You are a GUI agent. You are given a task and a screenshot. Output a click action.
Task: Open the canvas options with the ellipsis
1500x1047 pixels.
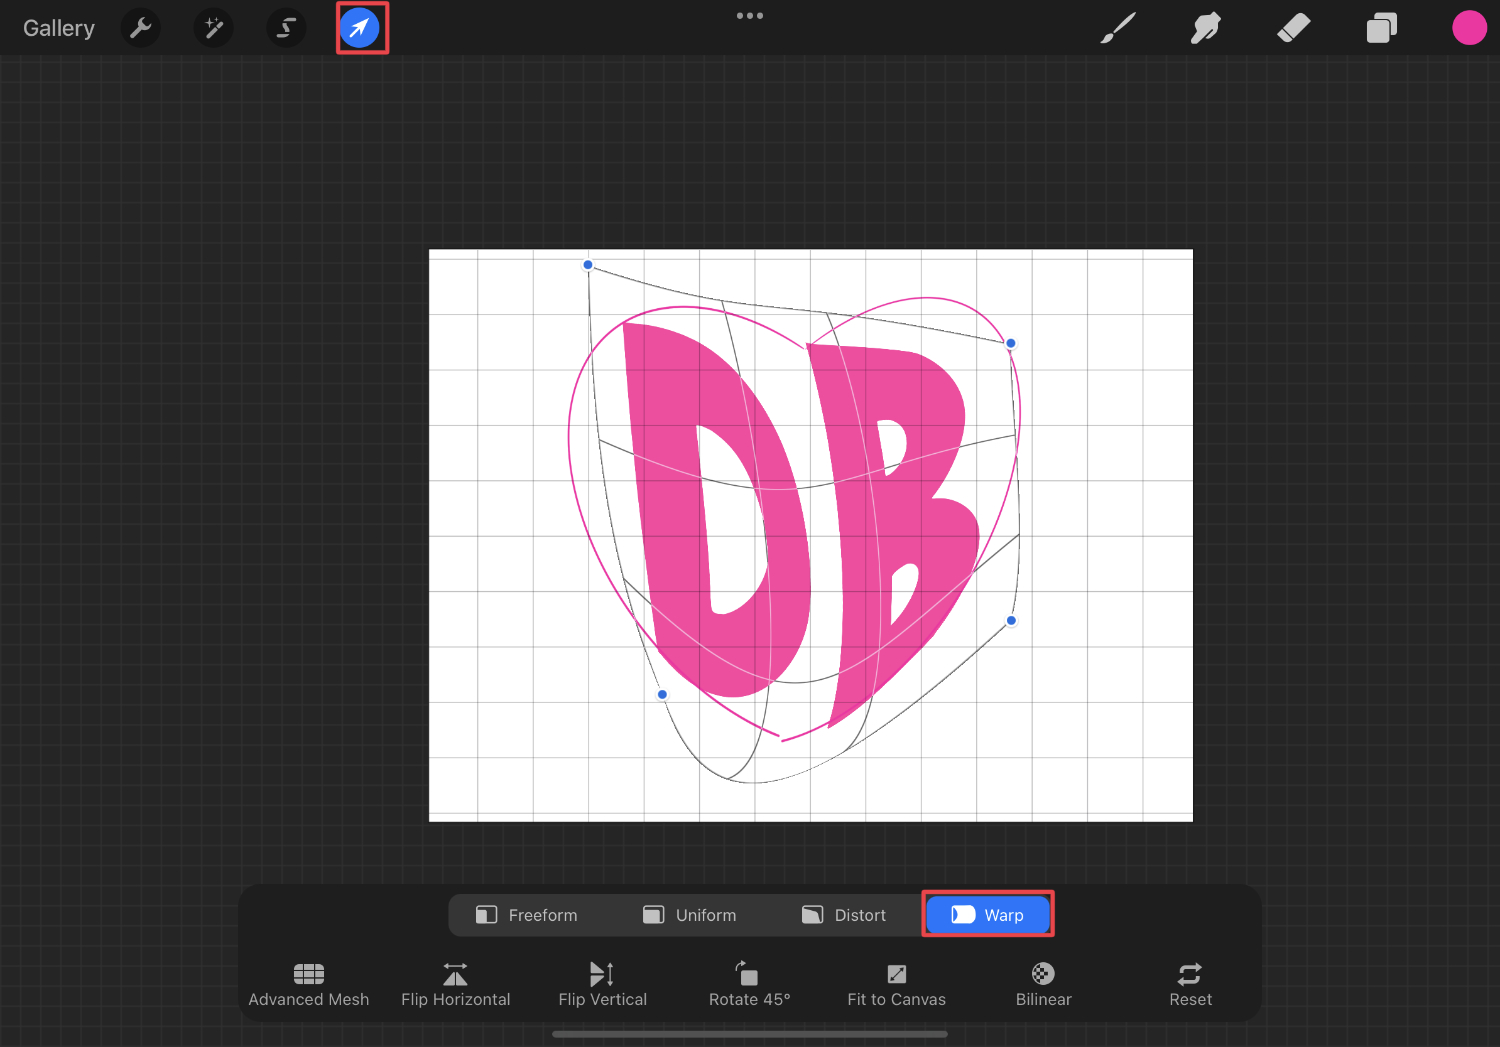pyautogui.click(x=749, y=15)
